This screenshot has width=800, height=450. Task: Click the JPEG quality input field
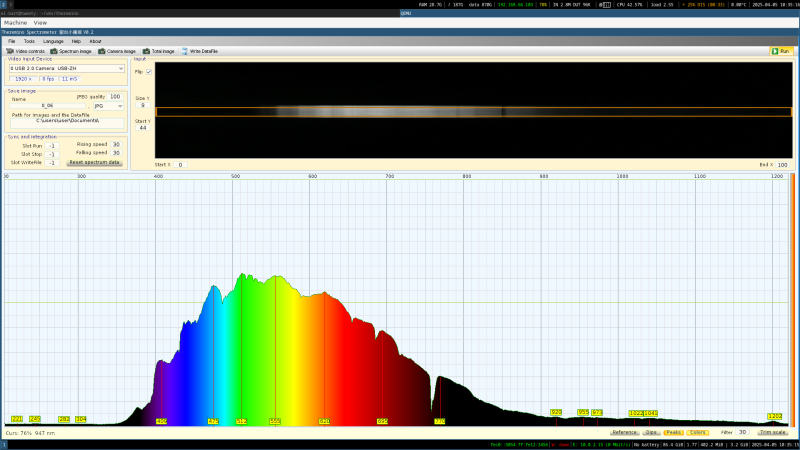[115, 97]
